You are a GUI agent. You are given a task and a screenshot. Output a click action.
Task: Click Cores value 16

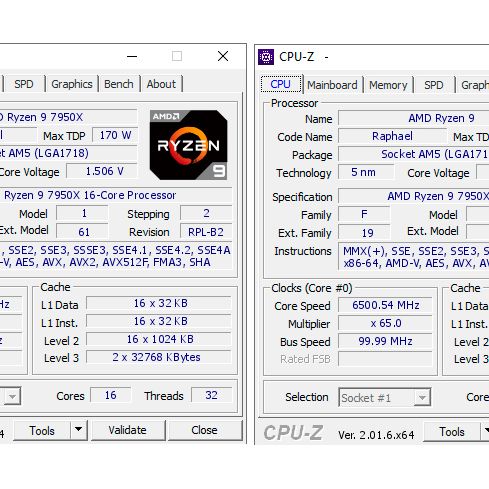coord(111,395)
